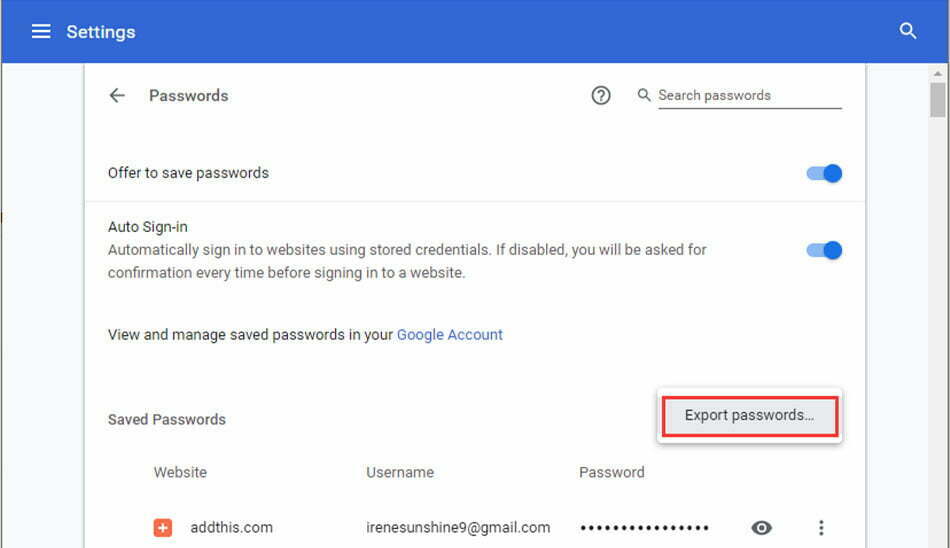Viewport: 950px width, 548px height.
Task: Select the irenesunshine9@gmail.com username
Action: click(458, 527)
